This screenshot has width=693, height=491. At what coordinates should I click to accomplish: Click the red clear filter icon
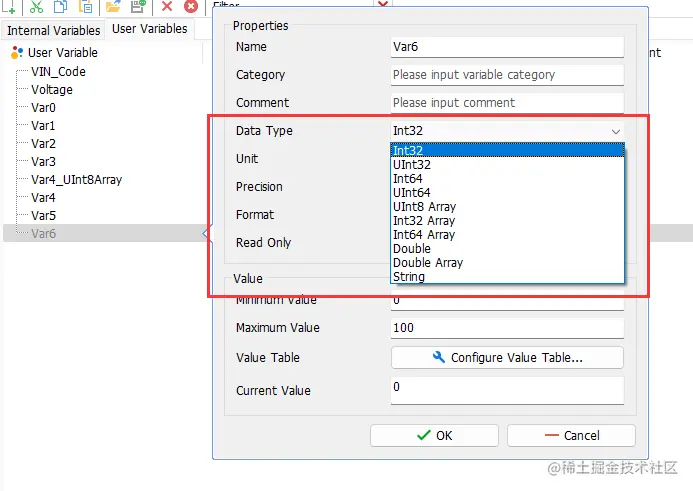pos(383,4)
